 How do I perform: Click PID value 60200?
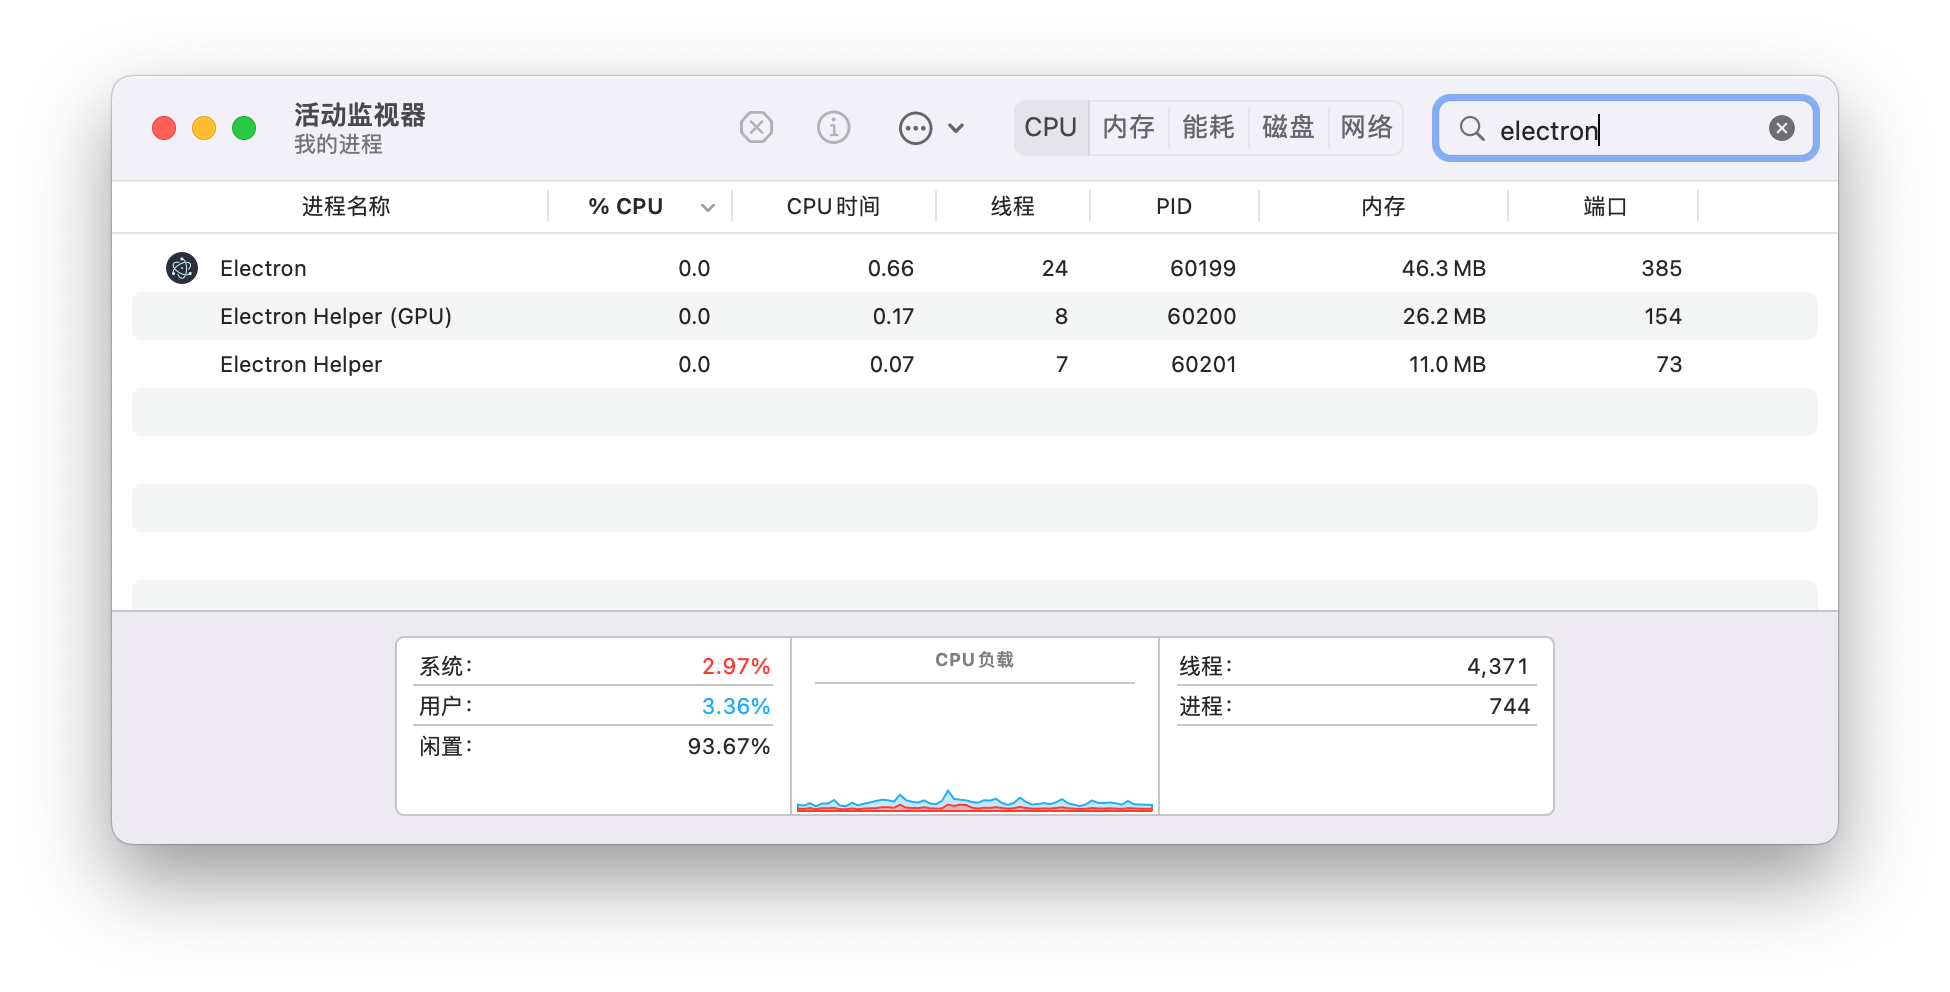[x=1202, y=316]
